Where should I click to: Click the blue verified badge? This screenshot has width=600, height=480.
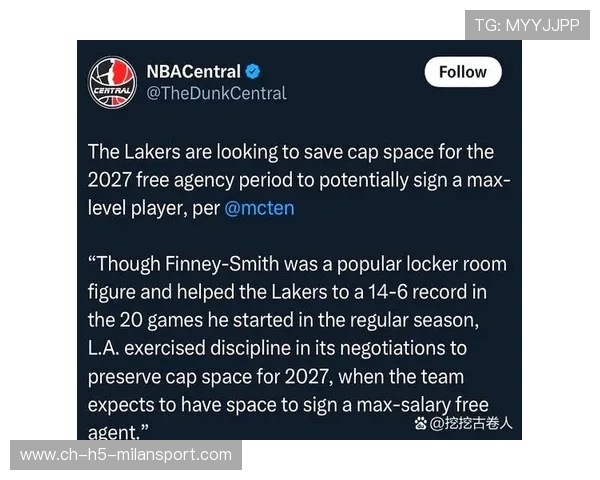pos(255,72)
